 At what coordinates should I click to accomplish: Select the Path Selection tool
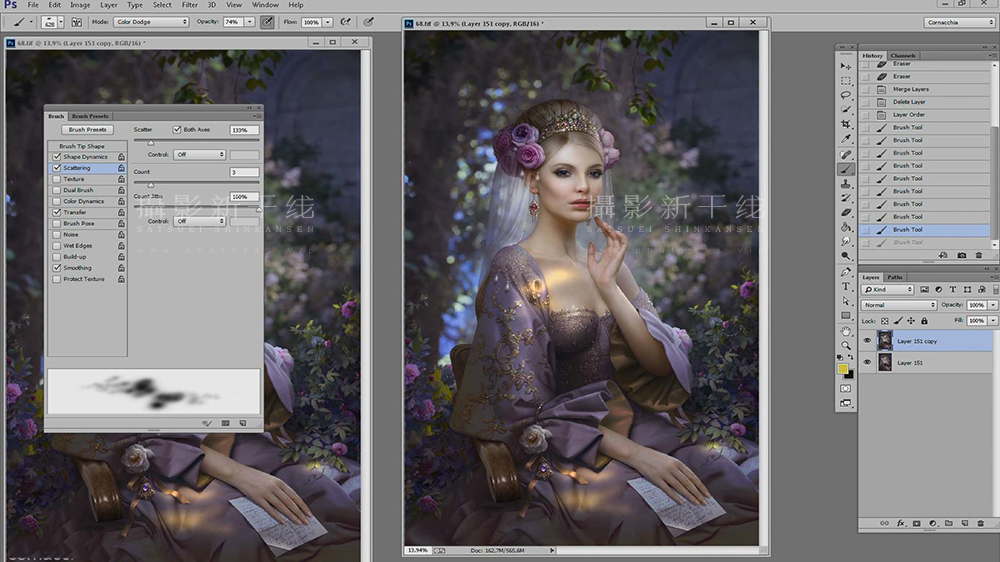(x=846, y=301)
